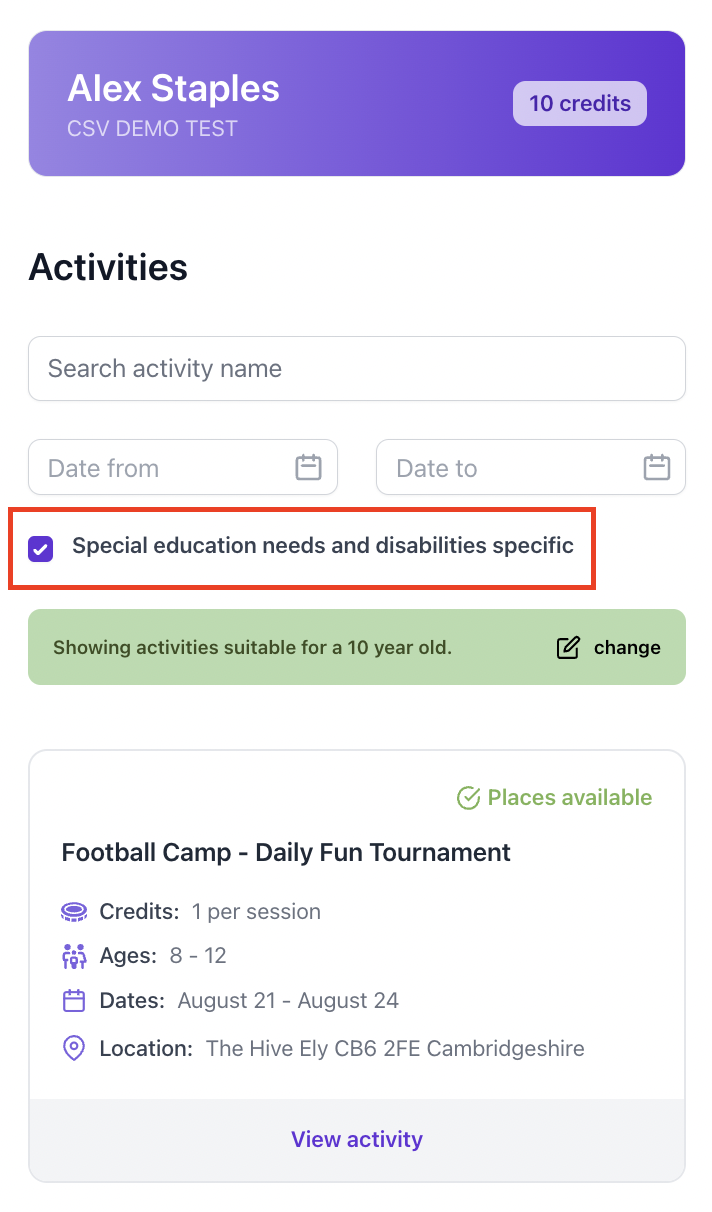Uncheck Special education needs and disabilities specific
Screen dimensions: 712x1212
tap(40, 548)
